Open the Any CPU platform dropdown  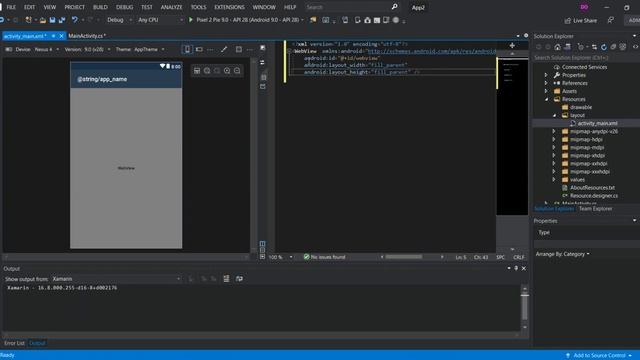point(181,20)
